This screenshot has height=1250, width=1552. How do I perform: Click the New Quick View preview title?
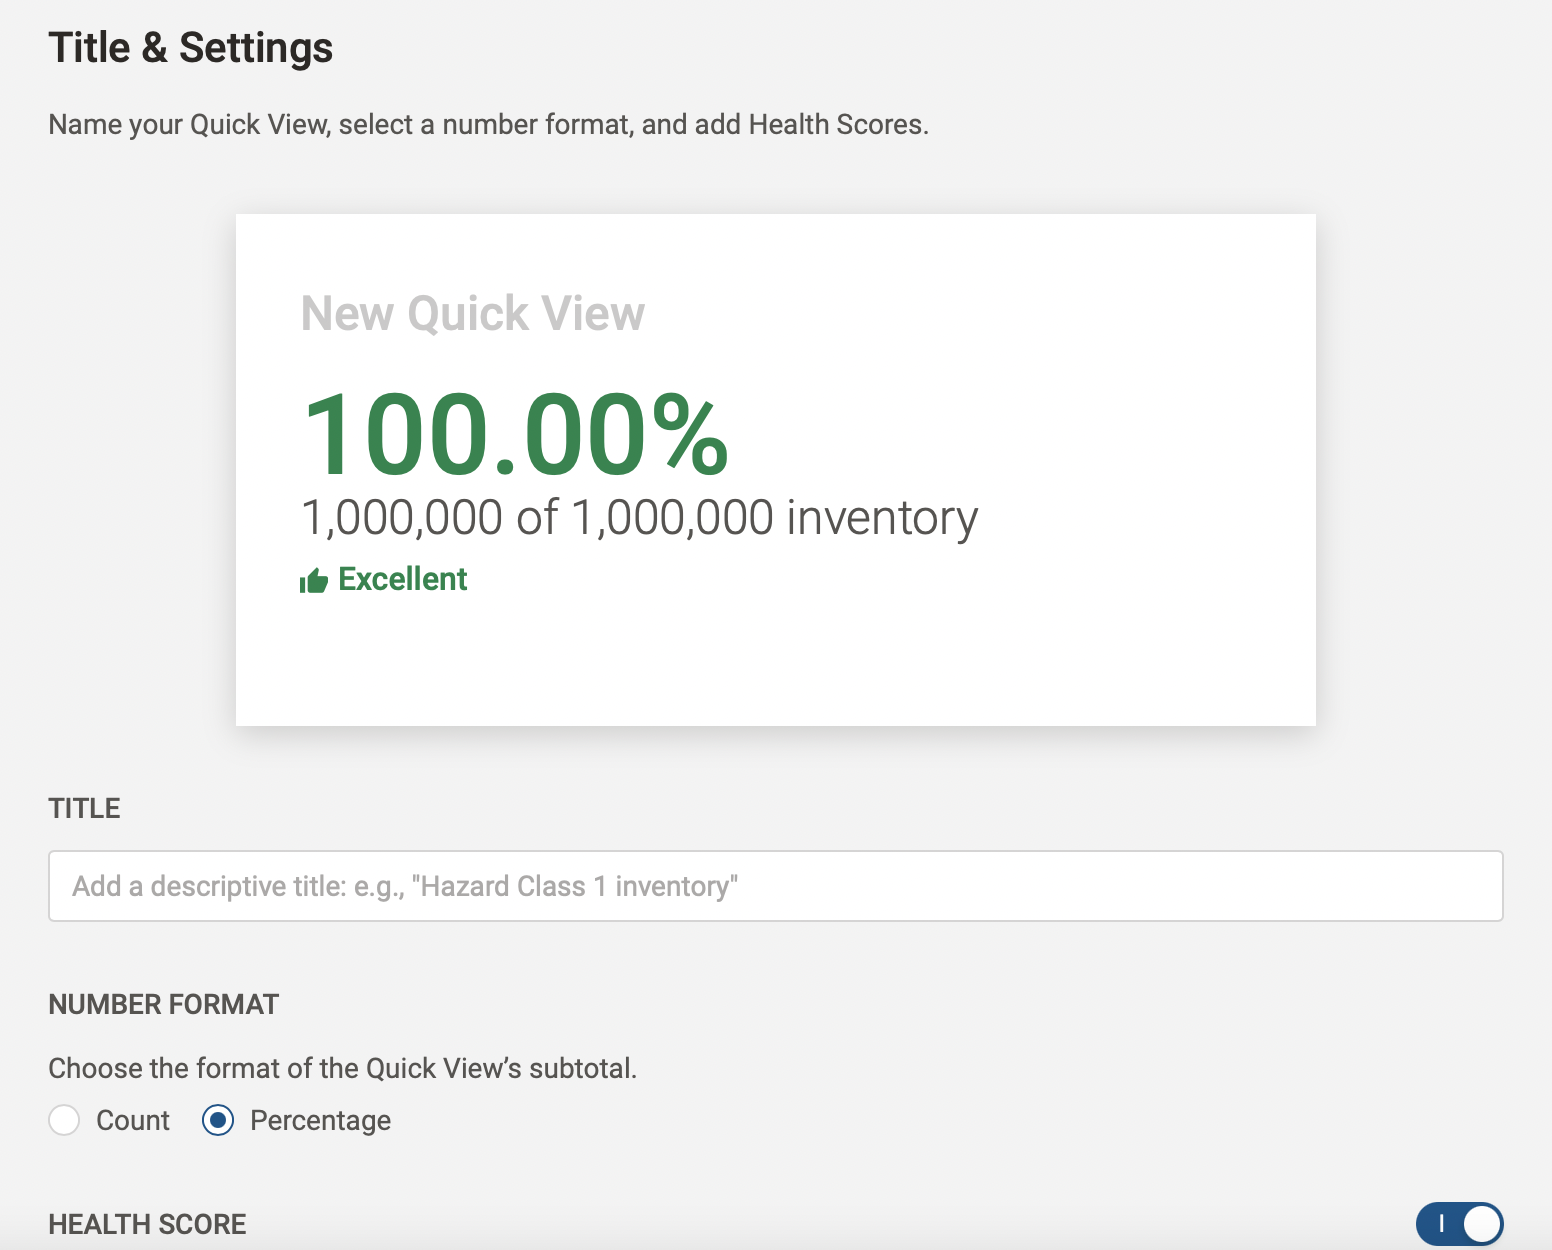pos(473,313)
